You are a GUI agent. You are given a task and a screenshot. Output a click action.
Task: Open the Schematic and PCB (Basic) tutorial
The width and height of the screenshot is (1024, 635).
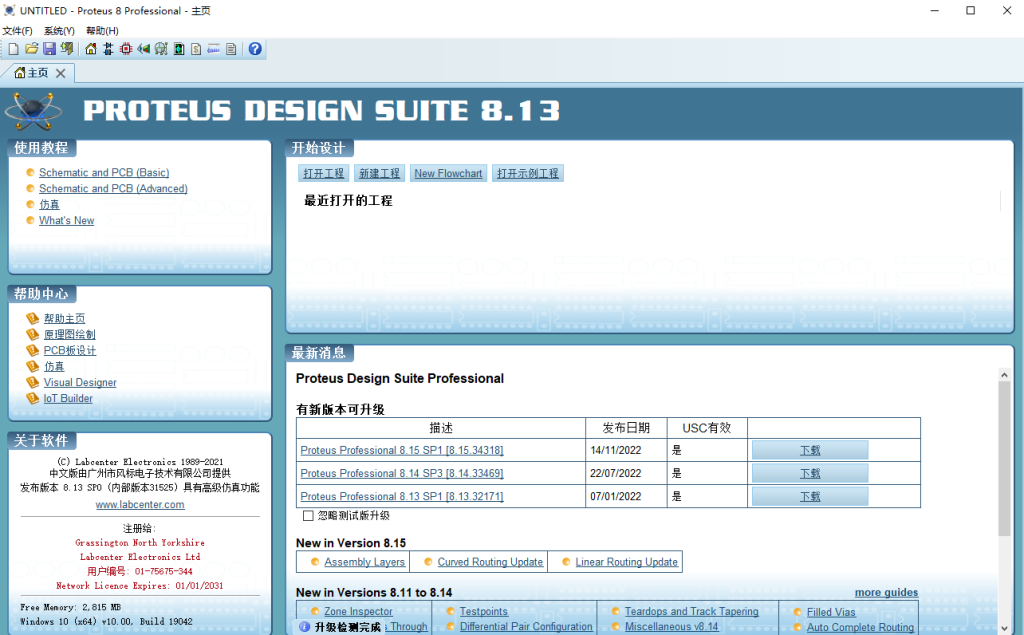104,173
